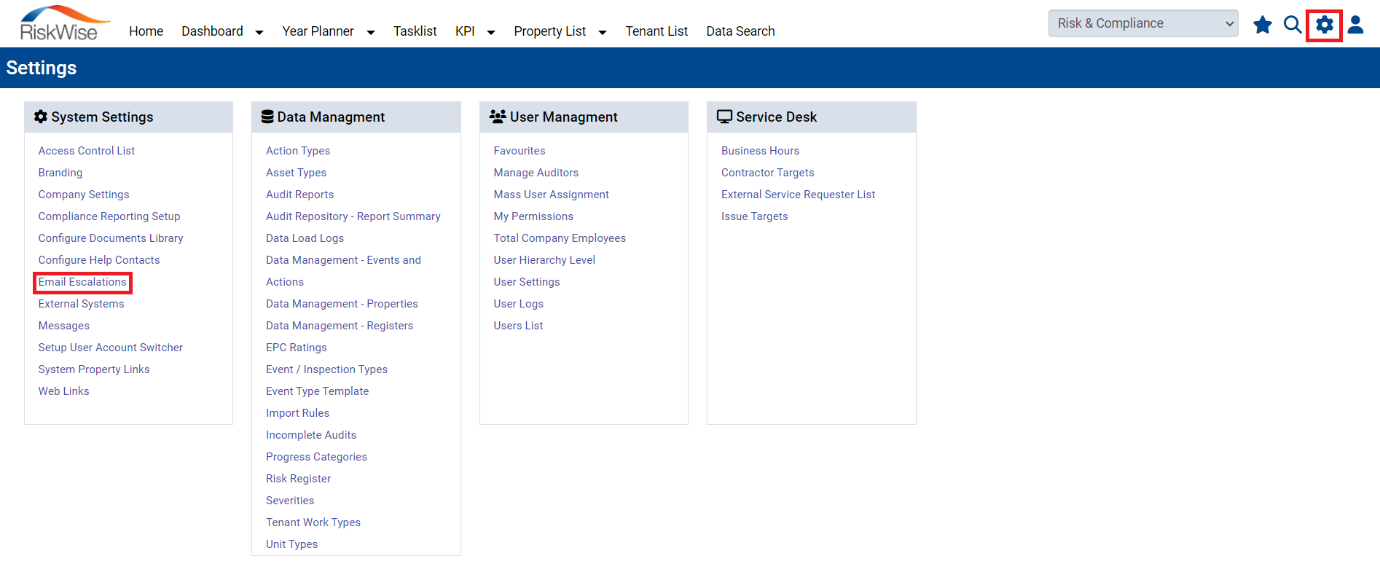Open the Manage Auditors link
The height and width of the screenshot is (572, 1380).
click(x=536, y=173)
